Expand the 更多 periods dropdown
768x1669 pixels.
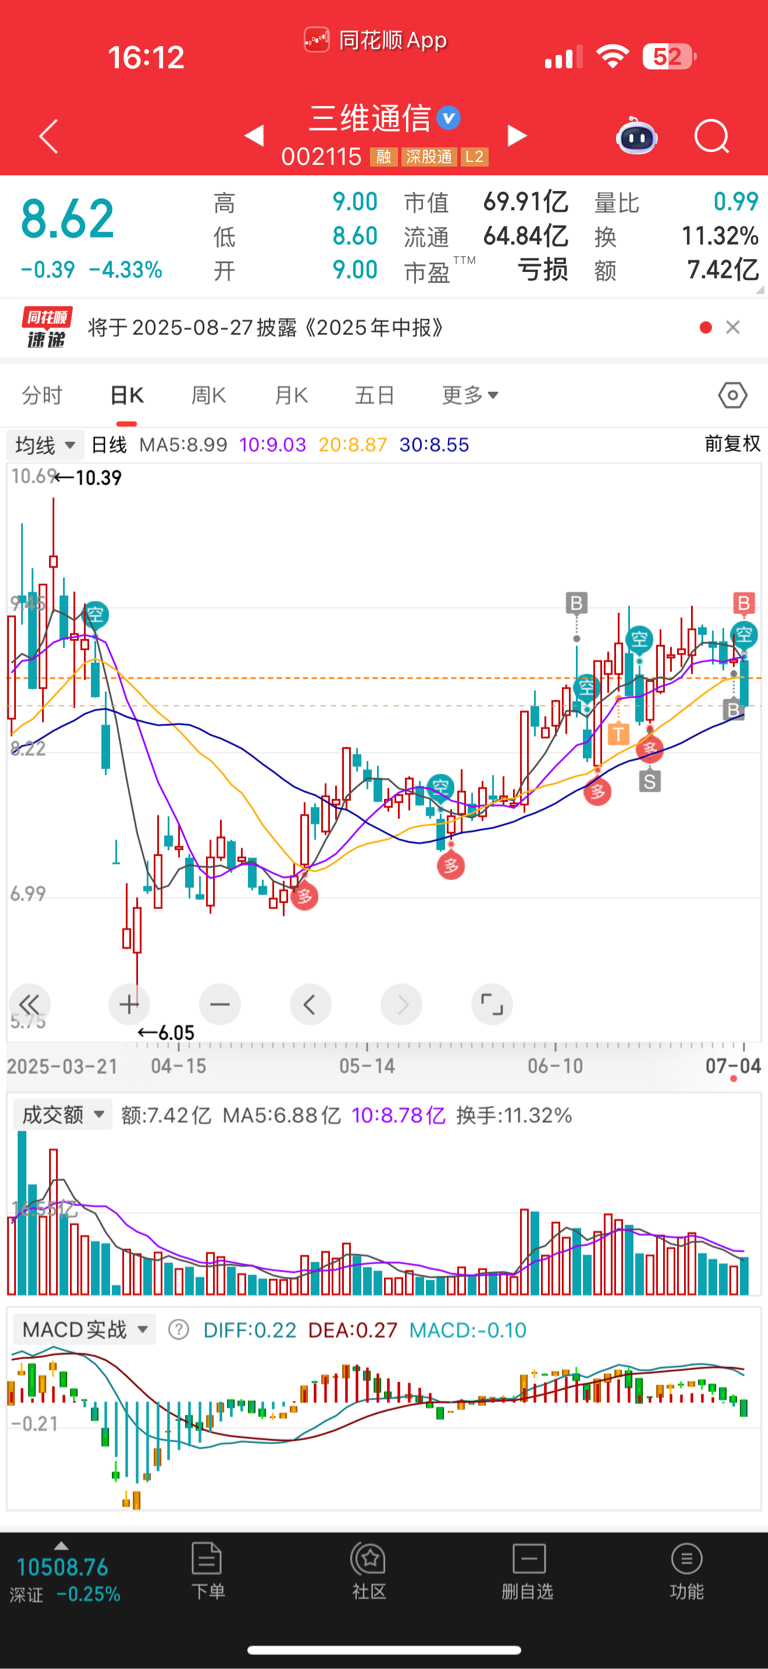(470, 396)
